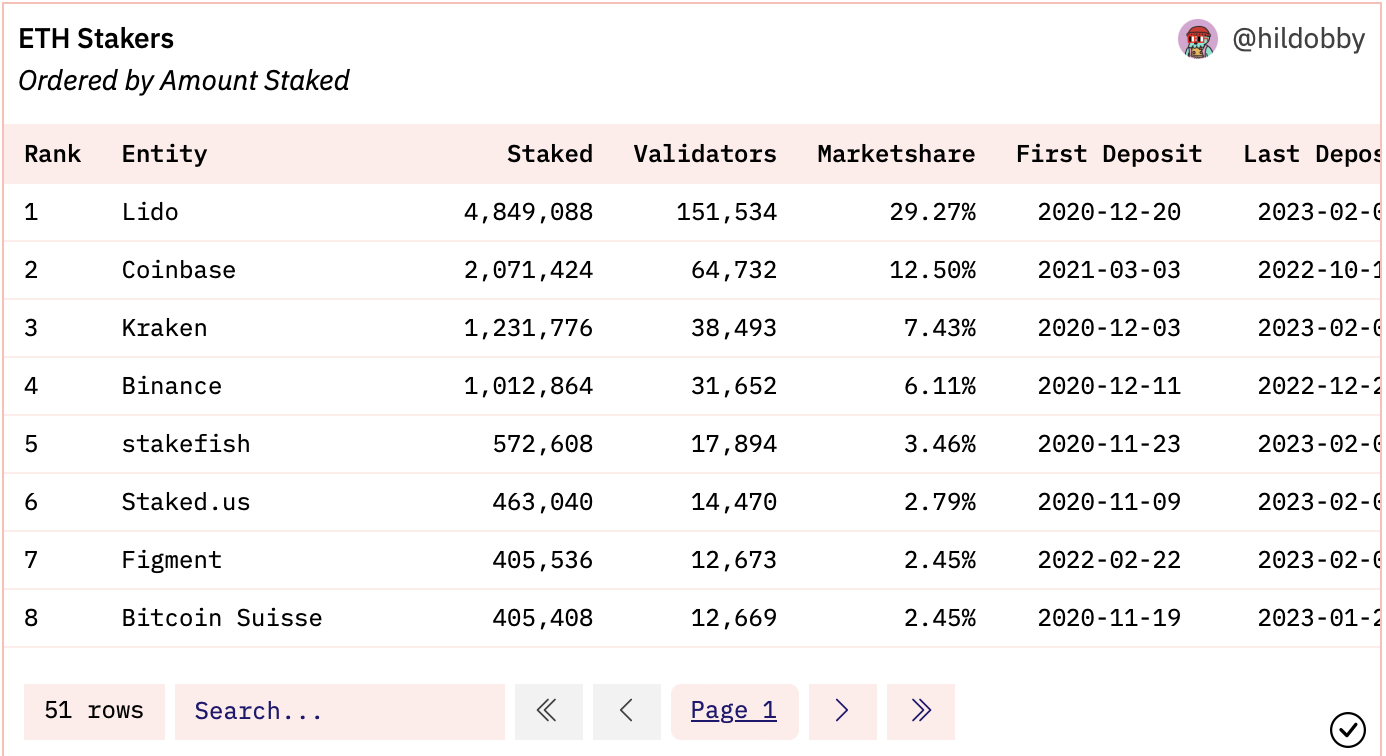Click the staked value 1,012,864
Image resolution: width=1386 pixels, height=756 pixels.
pyautogui.click(x=528, y=386)
